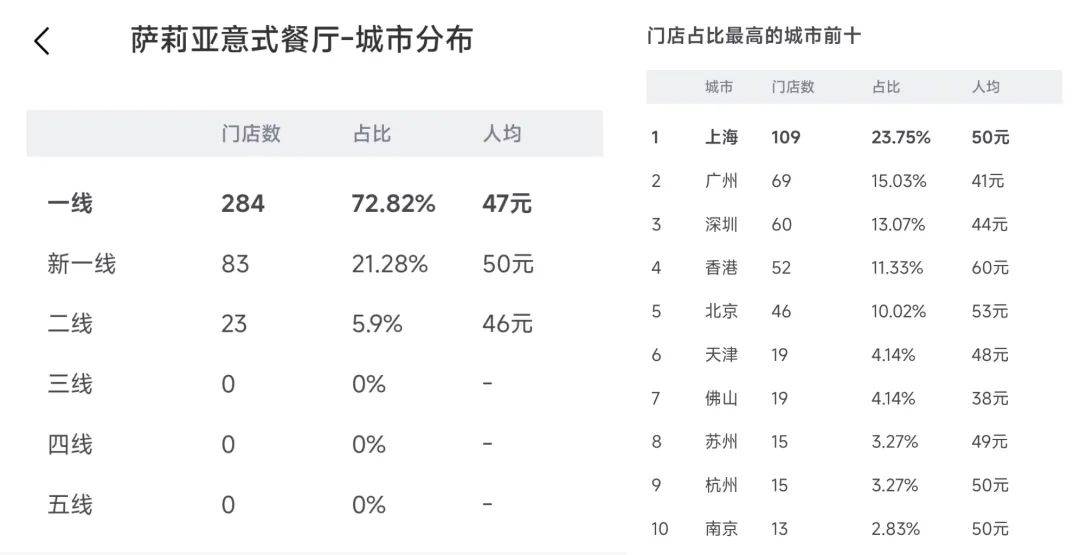The width and height of the screenshot is (1080, 555).
Task: Select the 新一线 city tier row
Action: click(81, 264)
